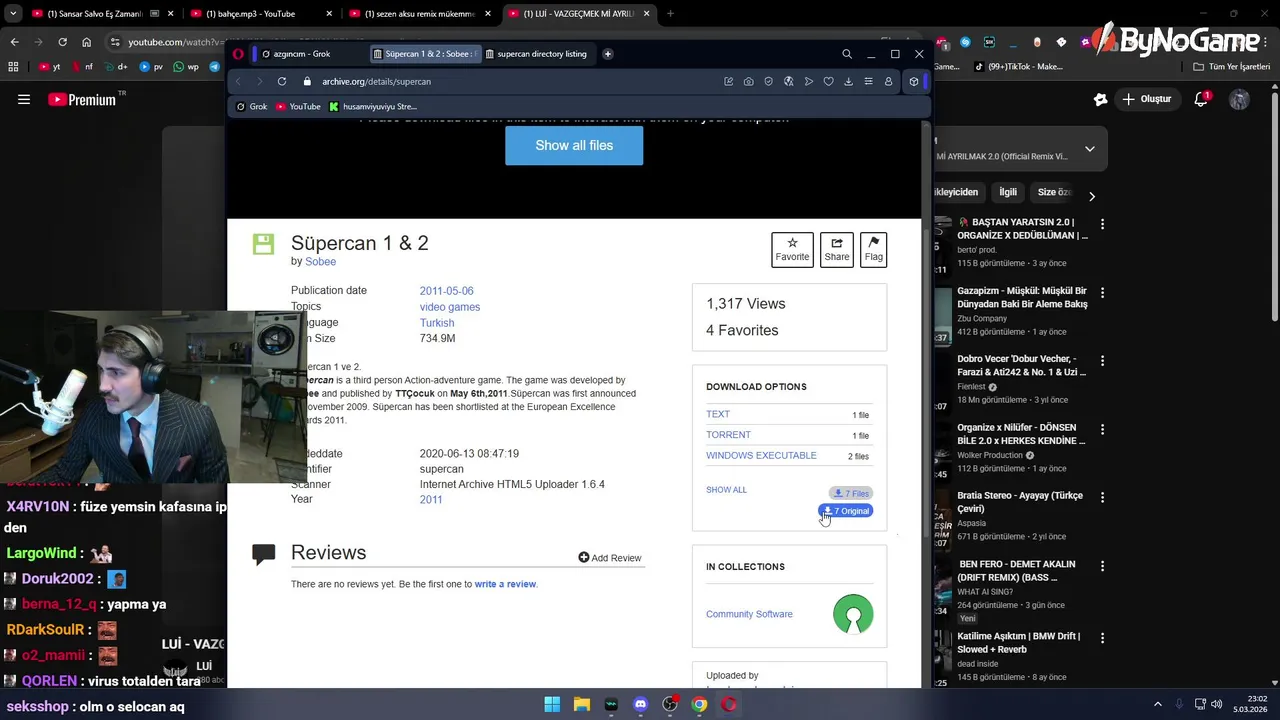The image size is (1280, 720).
Task: Click the YouTube Premium logo
Action: 82,99
